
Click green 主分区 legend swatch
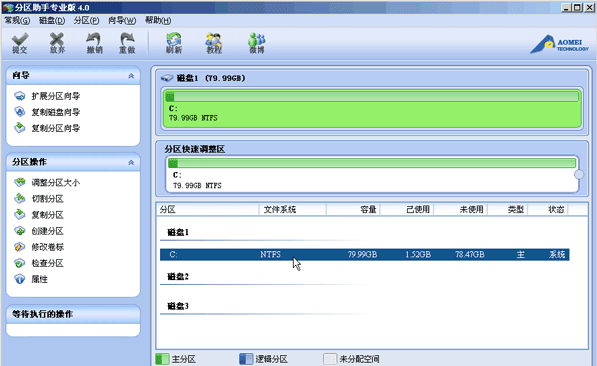click(x=162, y=359)
